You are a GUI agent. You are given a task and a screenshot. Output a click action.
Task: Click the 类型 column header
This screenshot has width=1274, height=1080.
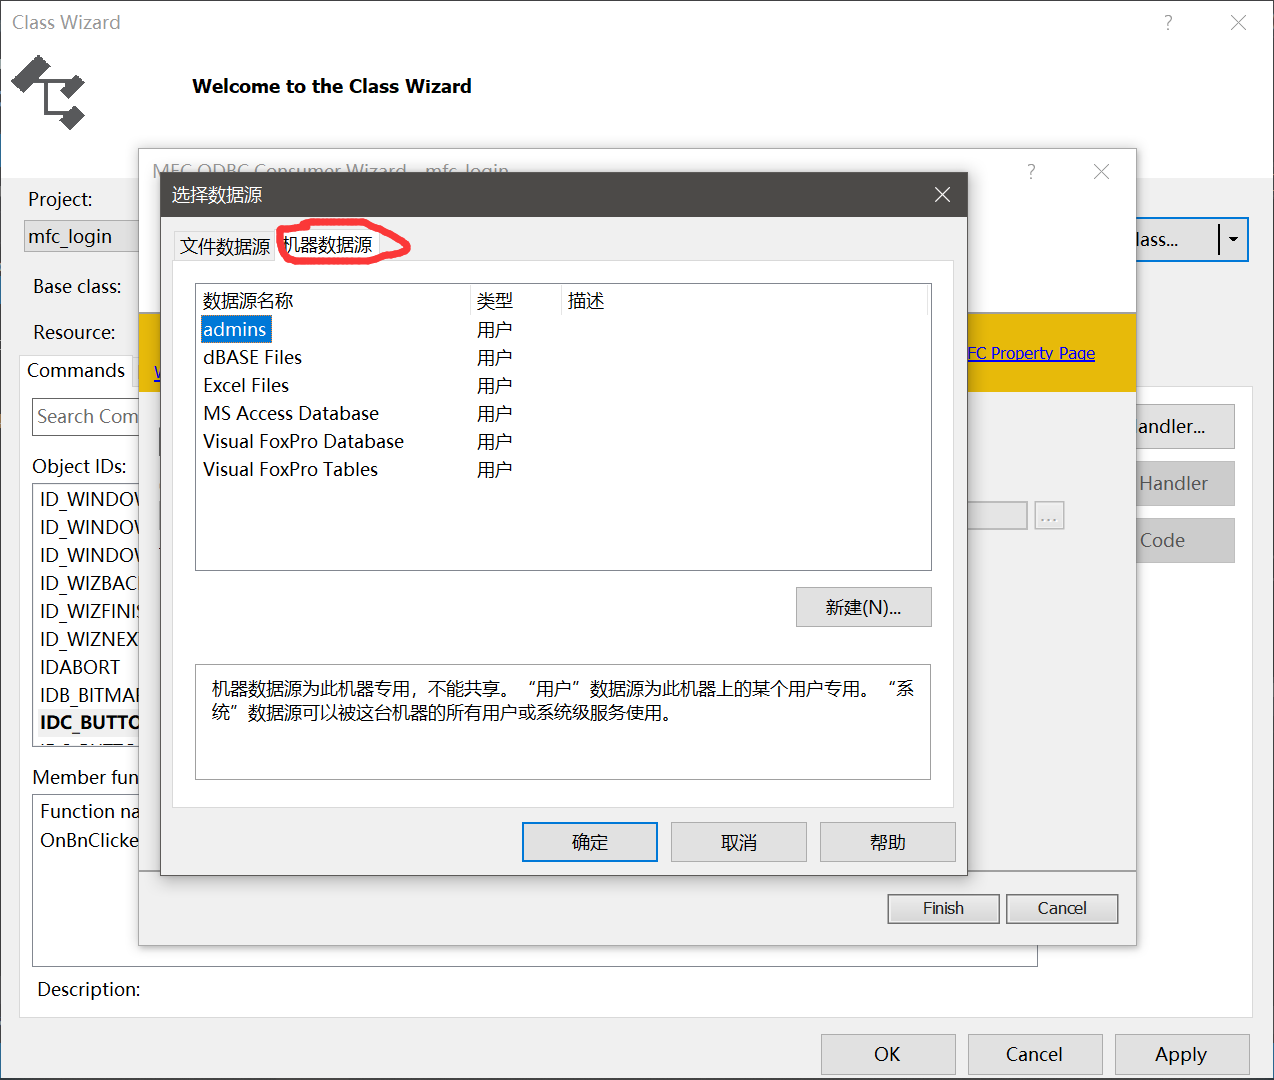tap(516, 301)
